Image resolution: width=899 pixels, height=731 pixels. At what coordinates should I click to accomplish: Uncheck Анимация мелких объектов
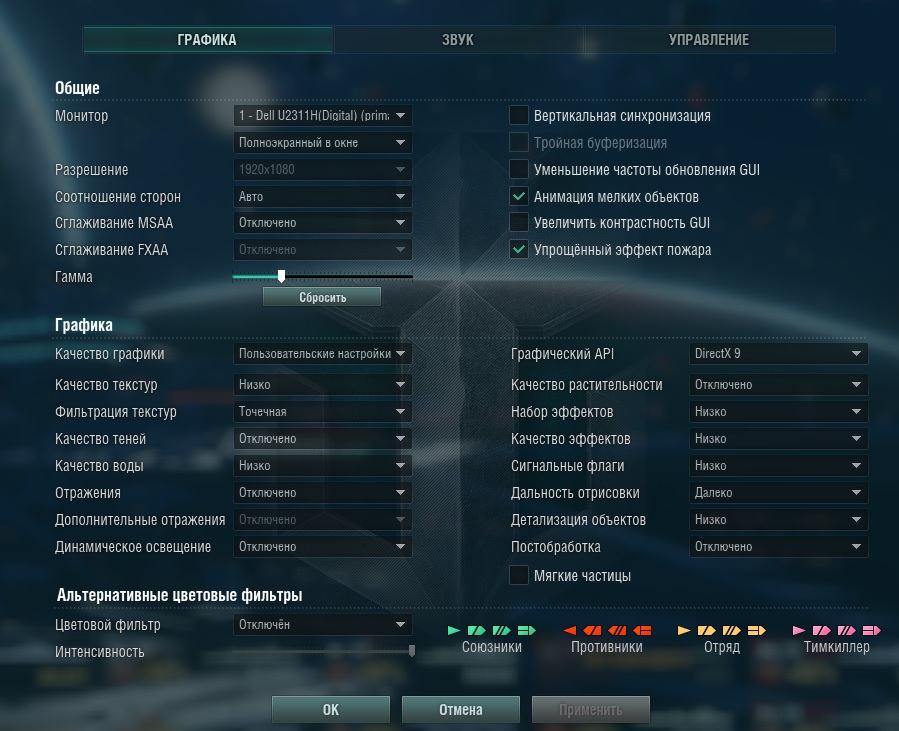click(519, 197)
